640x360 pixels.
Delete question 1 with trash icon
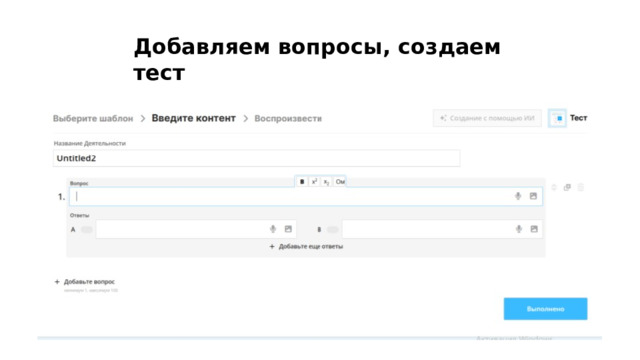click(580, 187)
